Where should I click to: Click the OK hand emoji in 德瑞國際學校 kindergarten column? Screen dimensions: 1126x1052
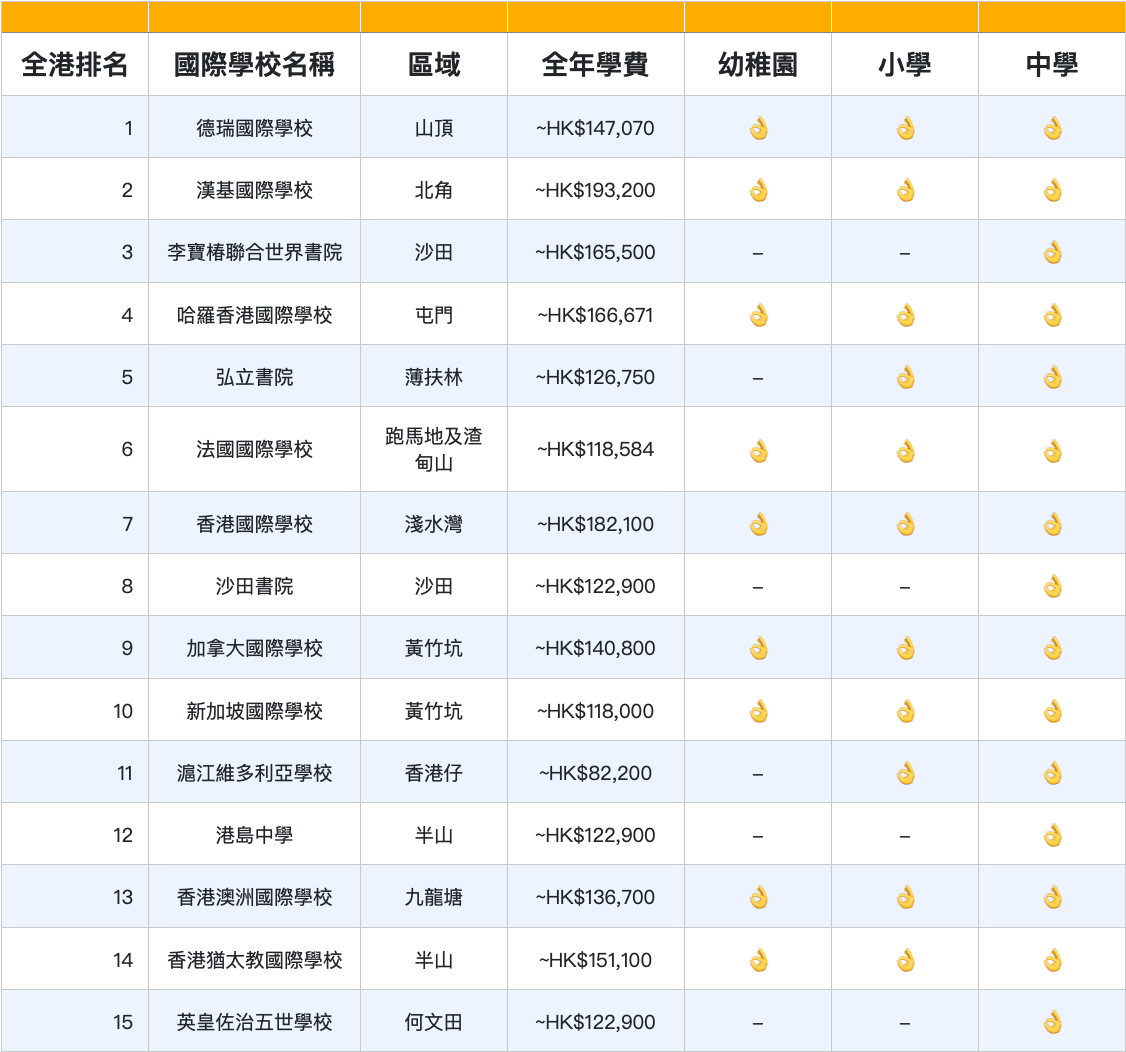[758, 129]
